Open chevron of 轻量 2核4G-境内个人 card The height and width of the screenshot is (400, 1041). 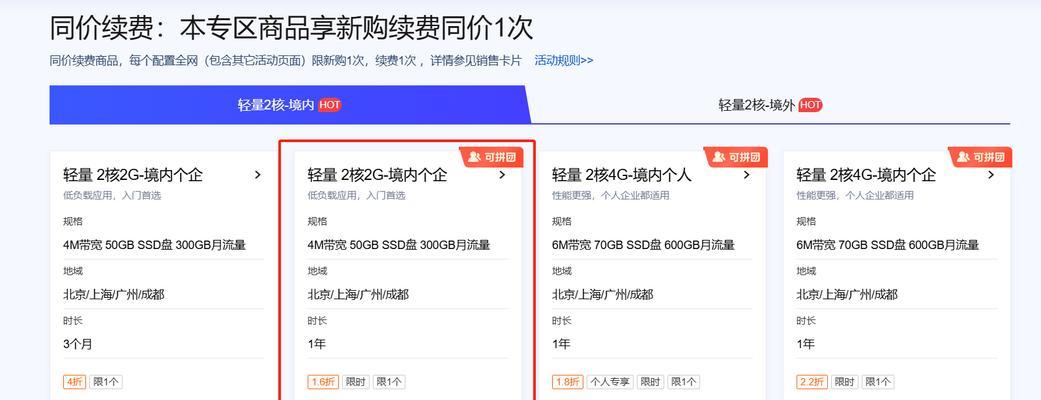coord(746,175)
